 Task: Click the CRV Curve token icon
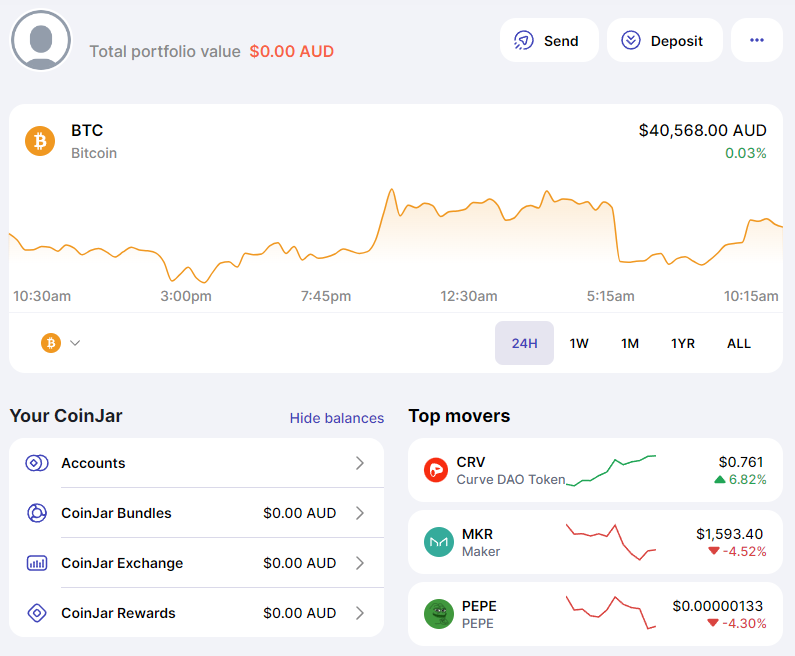point(436,470)
